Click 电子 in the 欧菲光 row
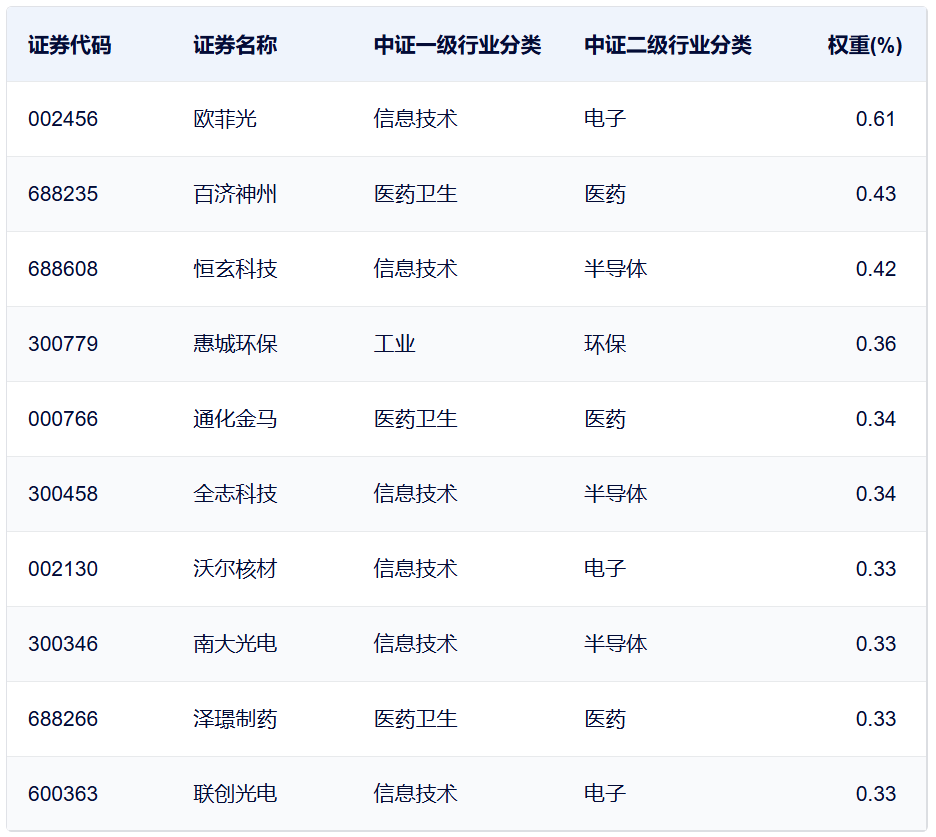This screenshot has width=936, height=837. 605,119
